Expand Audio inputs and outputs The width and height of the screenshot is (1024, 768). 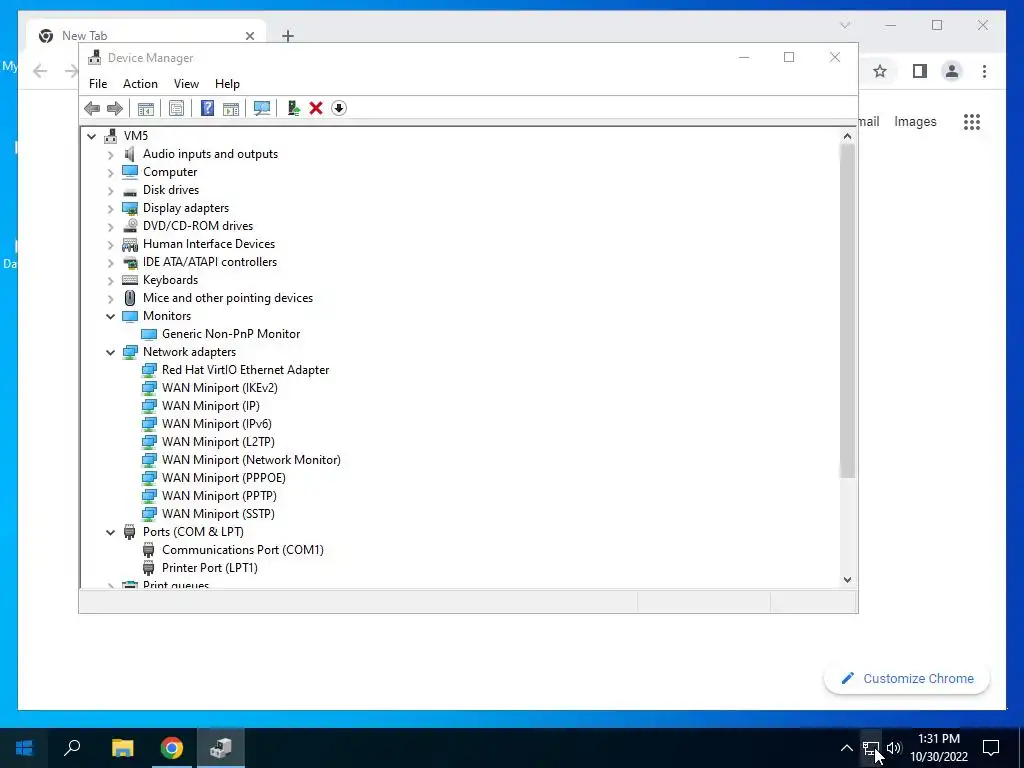coord(110,155)
